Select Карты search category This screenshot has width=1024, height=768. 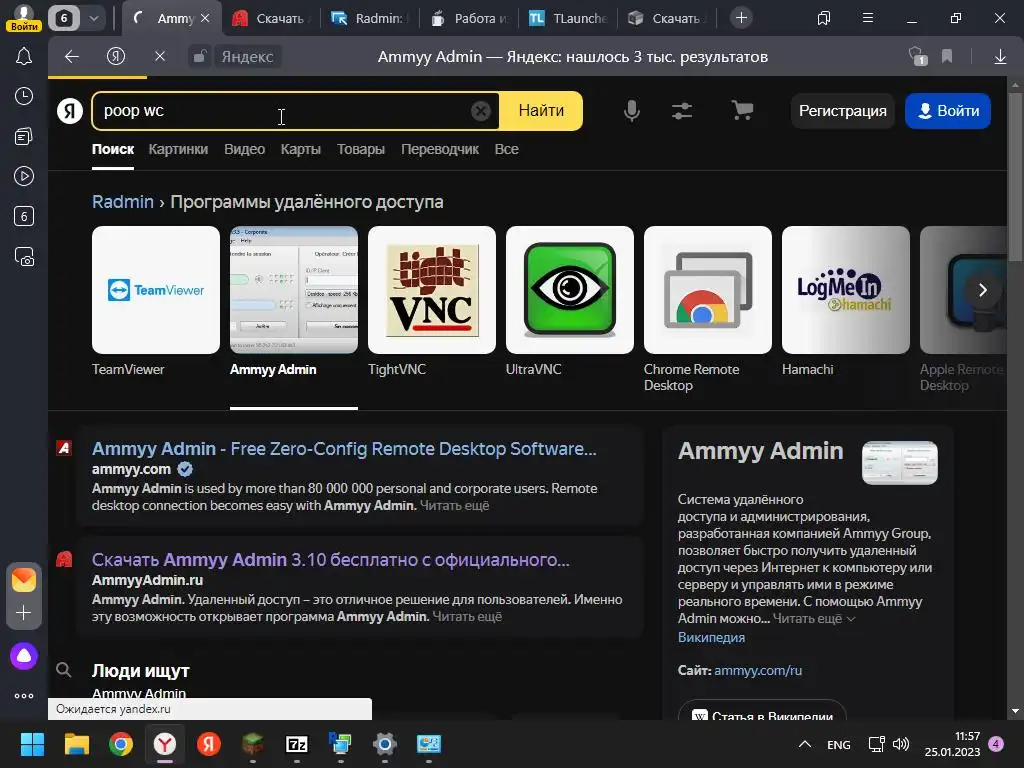[x=300, y=150]
